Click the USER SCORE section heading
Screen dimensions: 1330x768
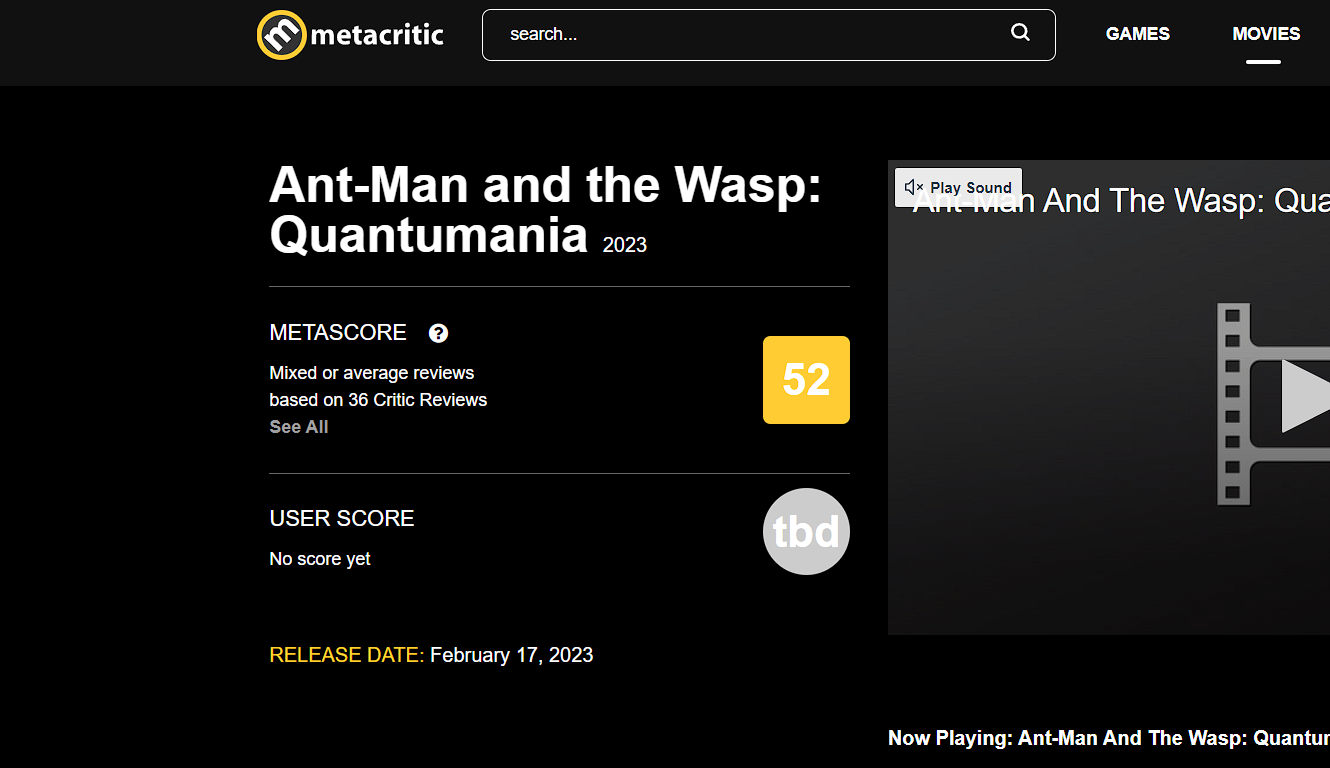tap(341, 518)
